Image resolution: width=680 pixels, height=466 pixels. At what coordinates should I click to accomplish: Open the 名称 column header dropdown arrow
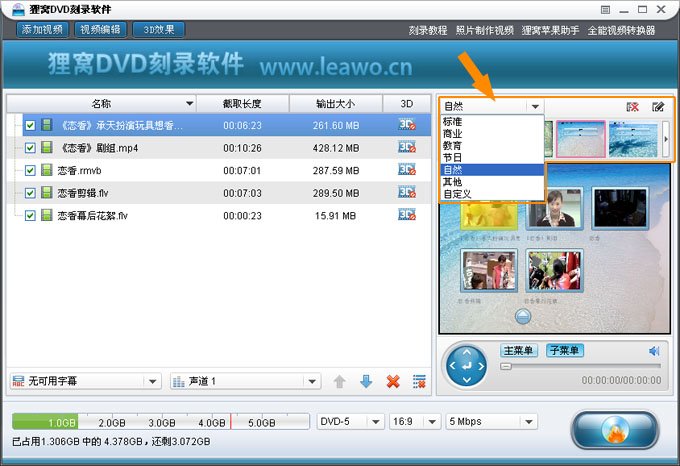pyautogui.click(x=190, y=104)
